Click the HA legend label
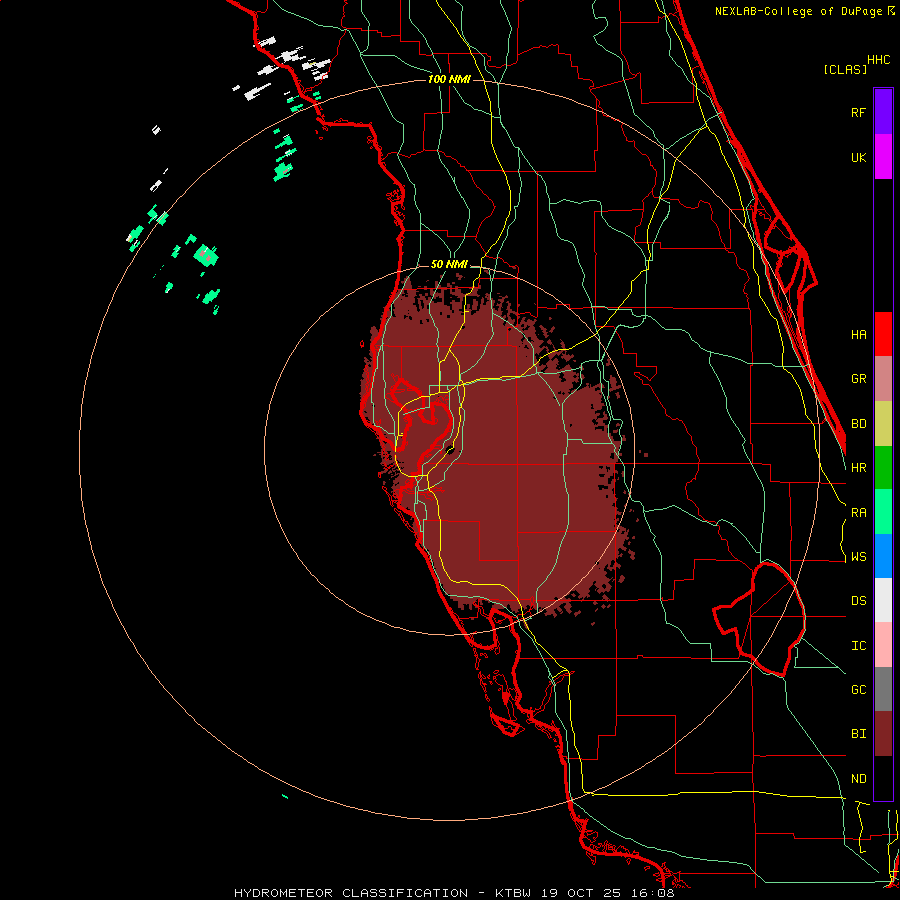The width and height of the screenshot is (900, 900). (x=858, y=334)
